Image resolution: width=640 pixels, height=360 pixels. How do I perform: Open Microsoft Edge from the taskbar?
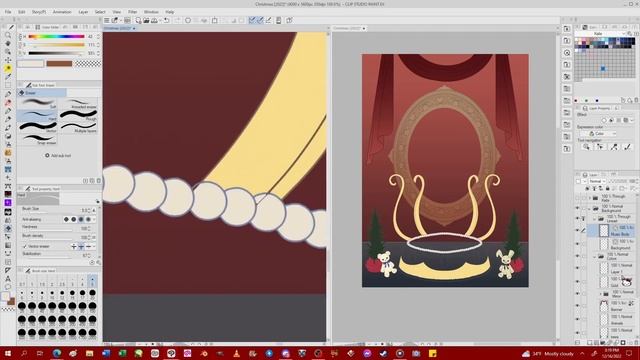point(57,353)
